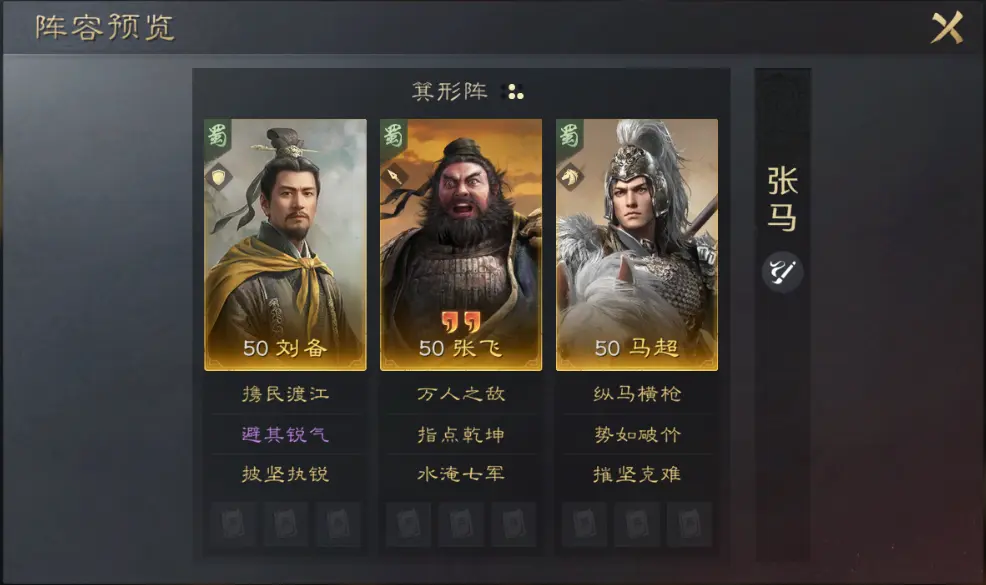Open the 张飞 general portrait card
This screenshot has height=585, width=986.
461,245
